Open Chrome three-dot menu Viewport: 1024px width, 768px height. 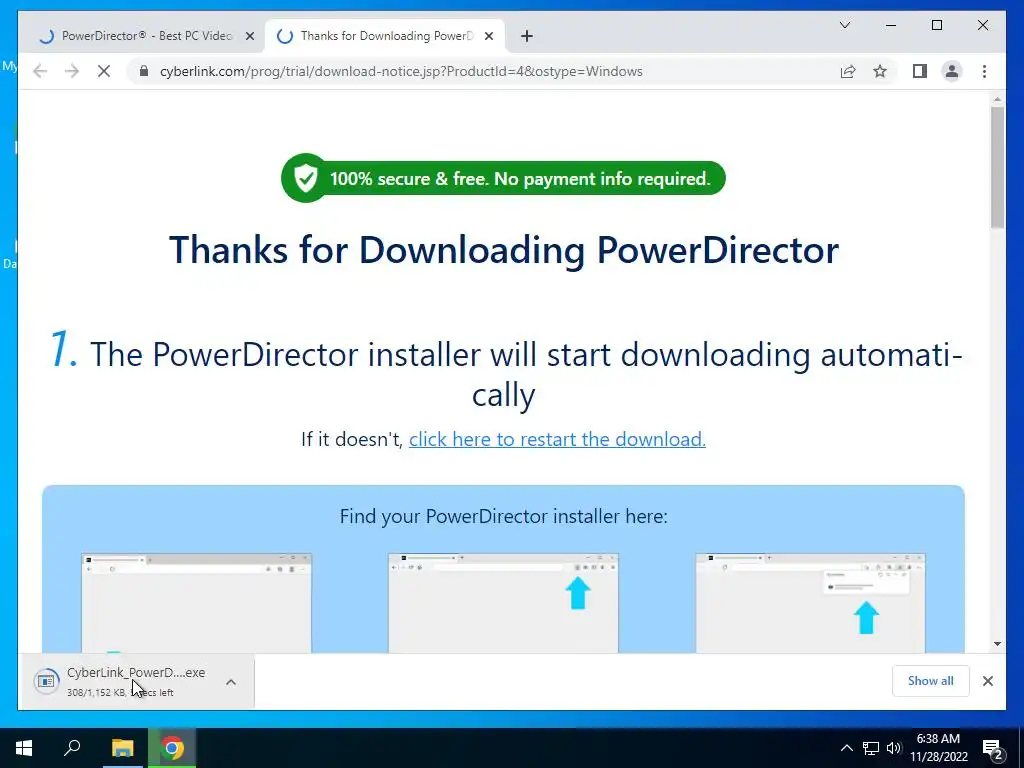click(x=984, y=71)
